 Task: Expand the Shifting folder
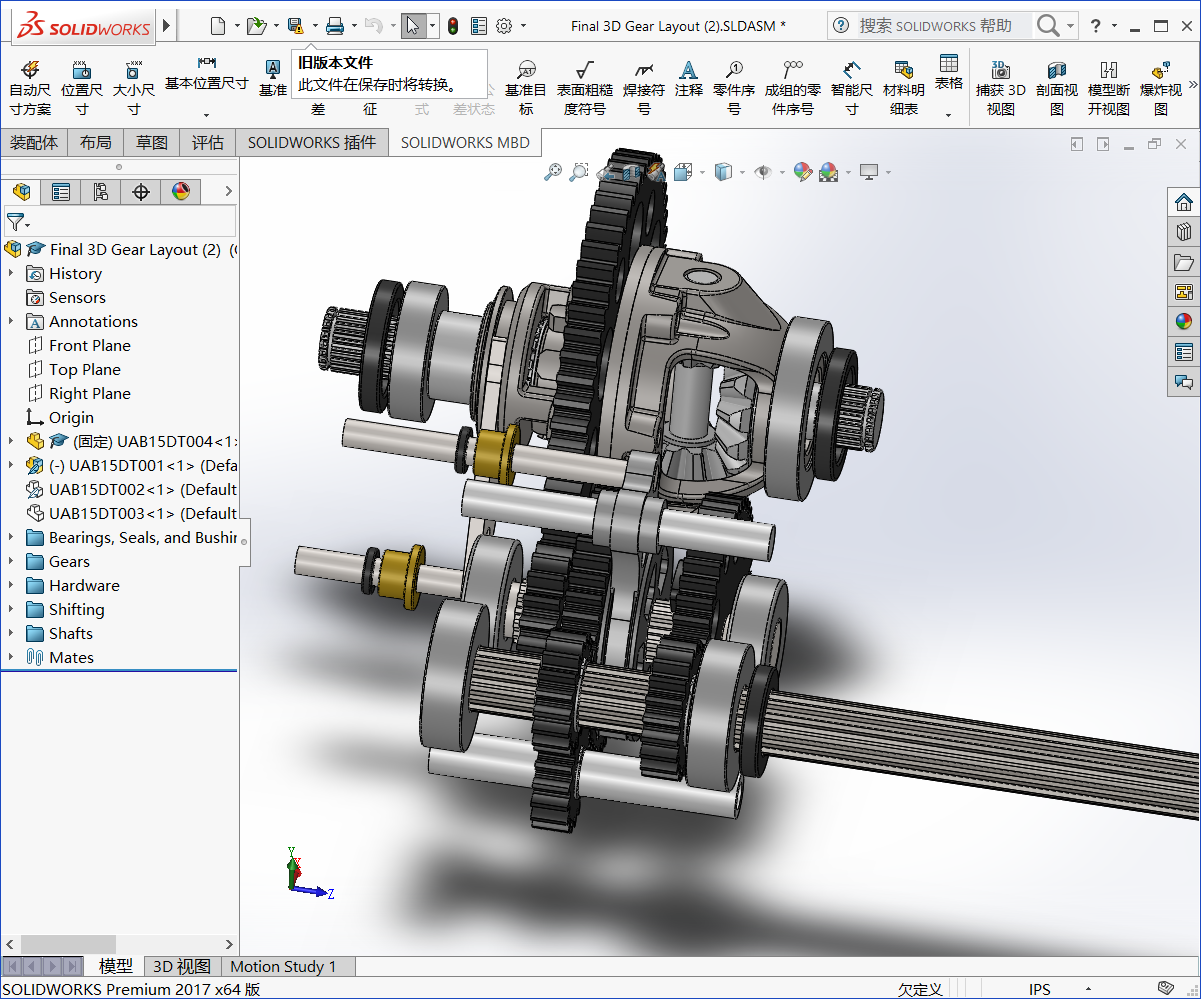tap(11, 609)
